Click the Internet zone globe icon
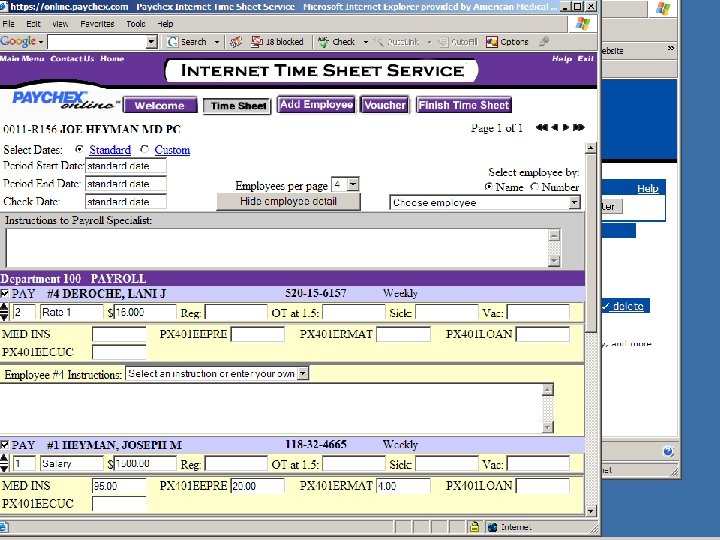Image resolution: width=720 pixels, height=540 pixels. click(x=493, y=527)
